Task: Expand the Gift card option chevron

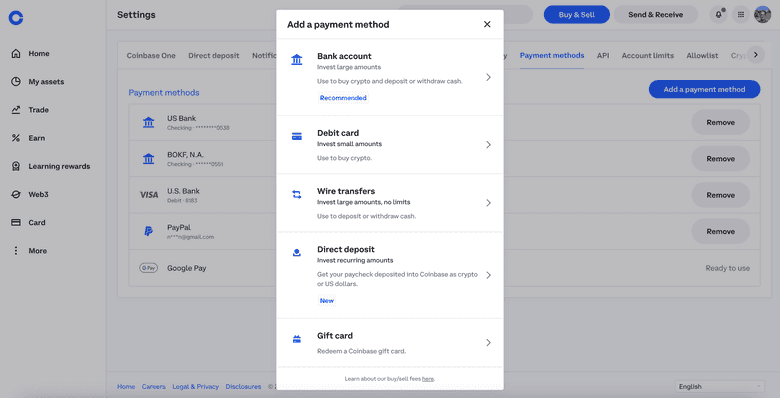Action: tap(488, 342)
